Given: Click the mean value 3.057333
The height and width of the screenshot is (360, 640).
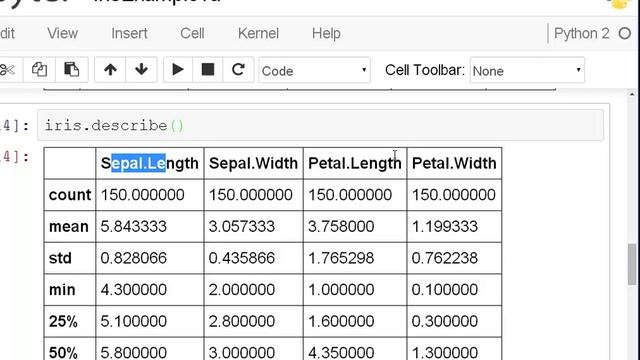Looking at the screenshot, I should tap(242, 227).
